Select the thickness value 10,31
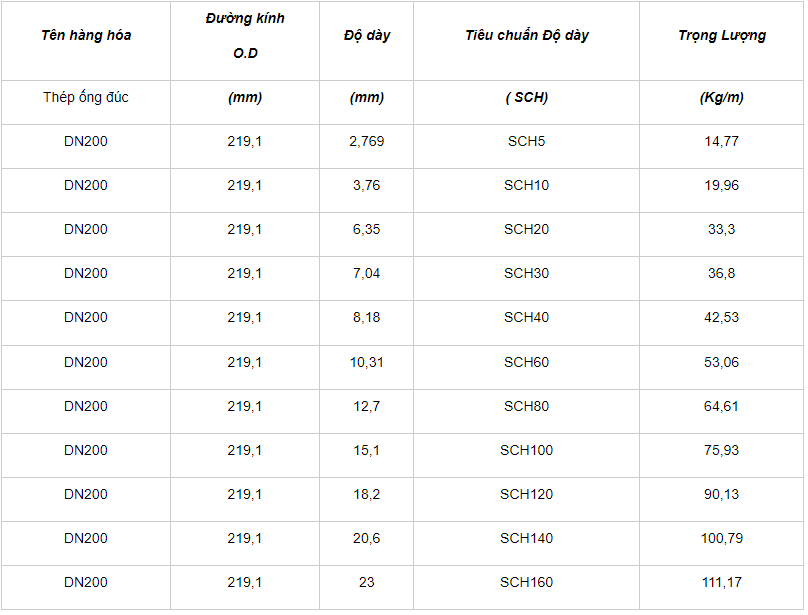808x615 pixels. pyautogui.click(x=366, y=362)
